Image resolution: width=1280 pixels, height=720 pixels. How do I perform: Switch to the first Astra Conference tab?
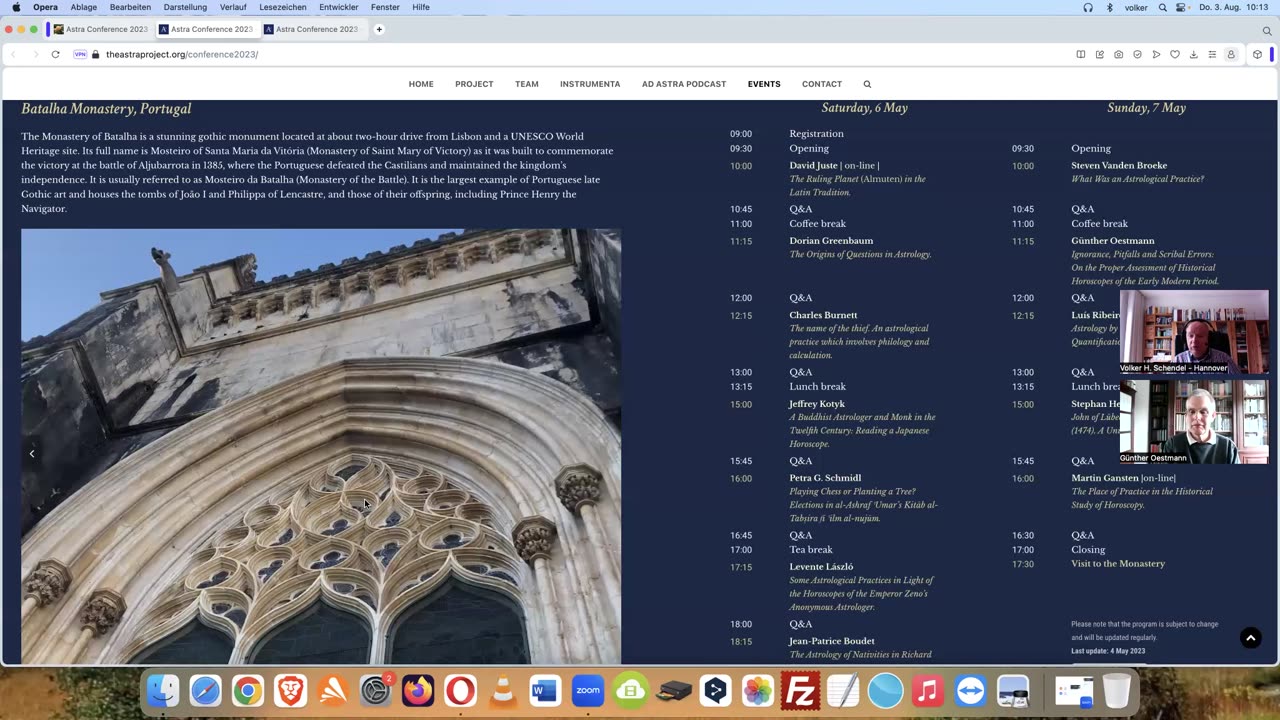(x=100, y=29)
